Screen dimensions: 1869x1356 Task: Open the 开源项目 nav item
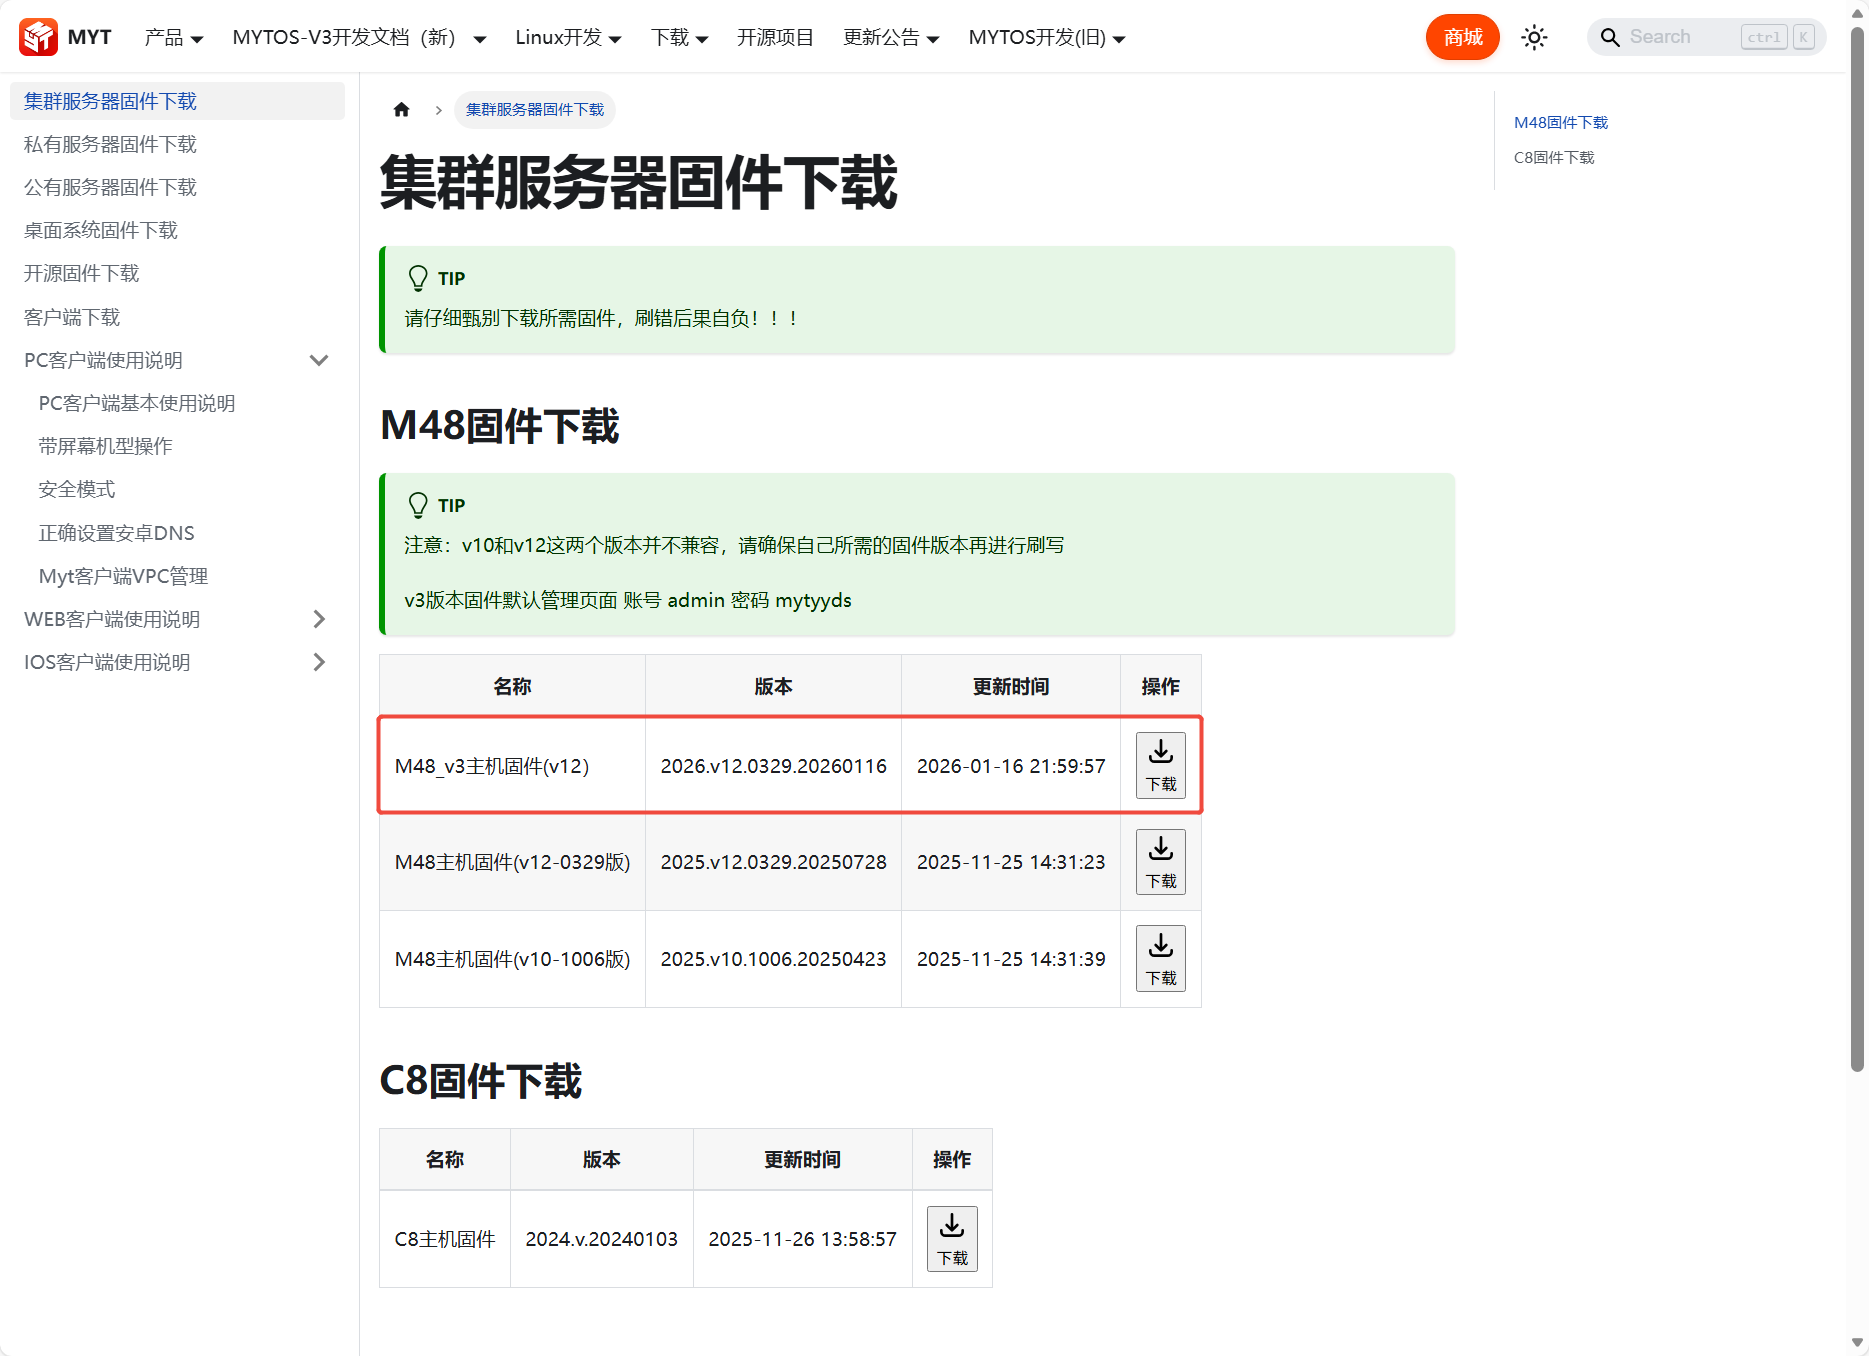pos(775,38)
